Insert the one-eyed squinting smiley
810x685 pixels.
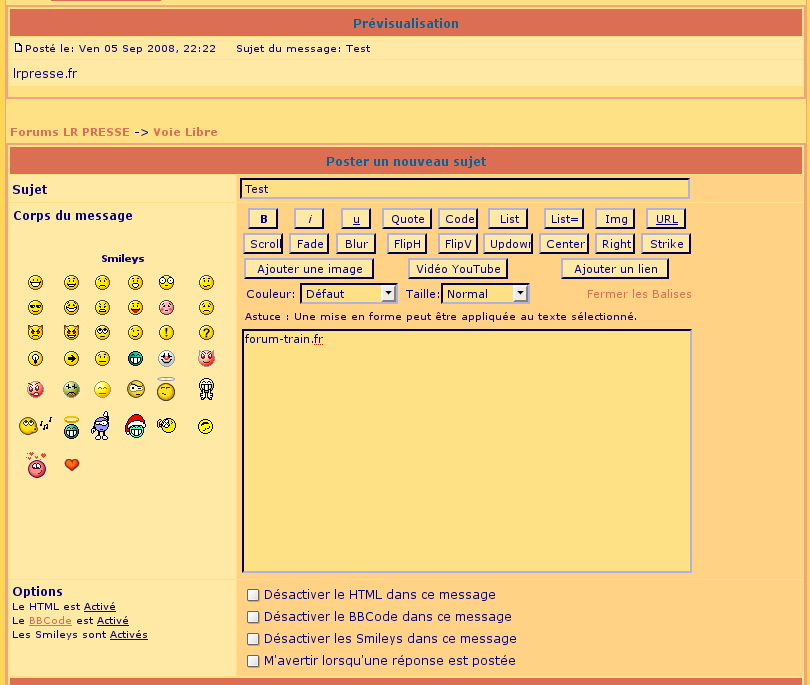(x=136, y=389)
